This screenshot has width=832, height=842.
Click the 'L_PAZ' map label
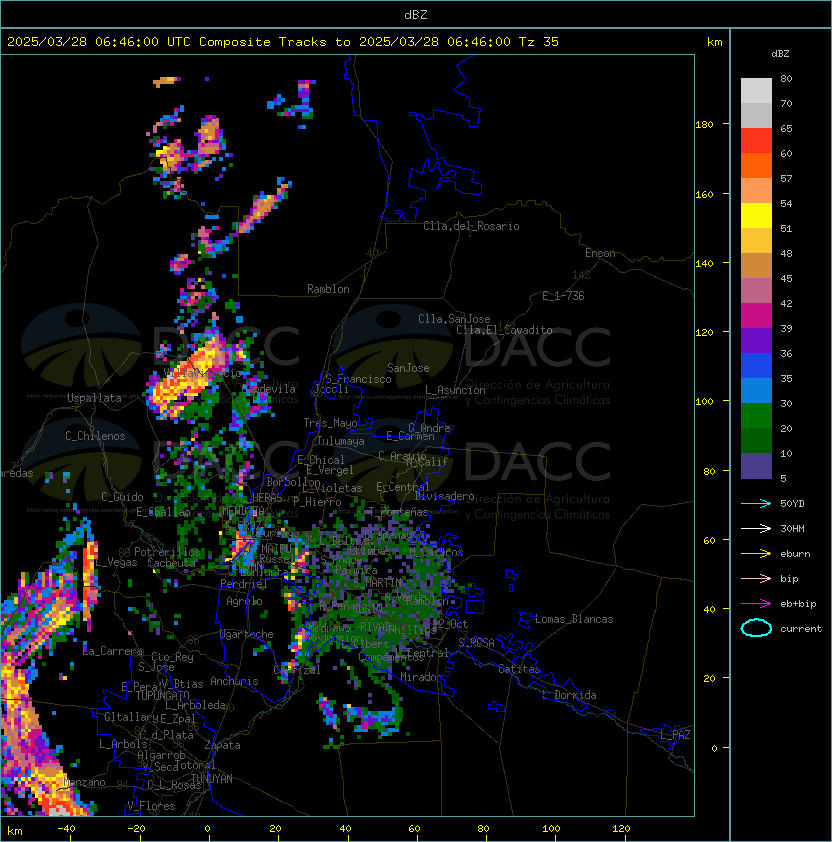(675, 735)
